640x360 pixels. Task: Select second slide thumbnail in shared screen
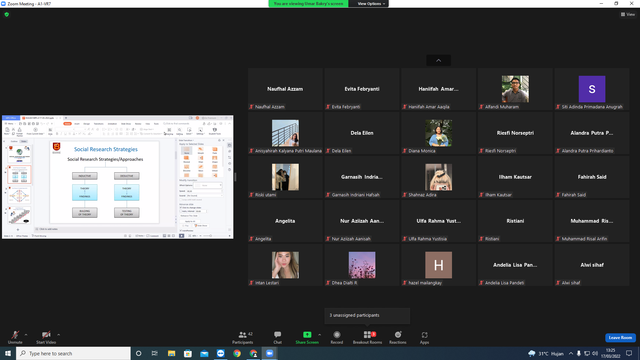pos(19,175)
